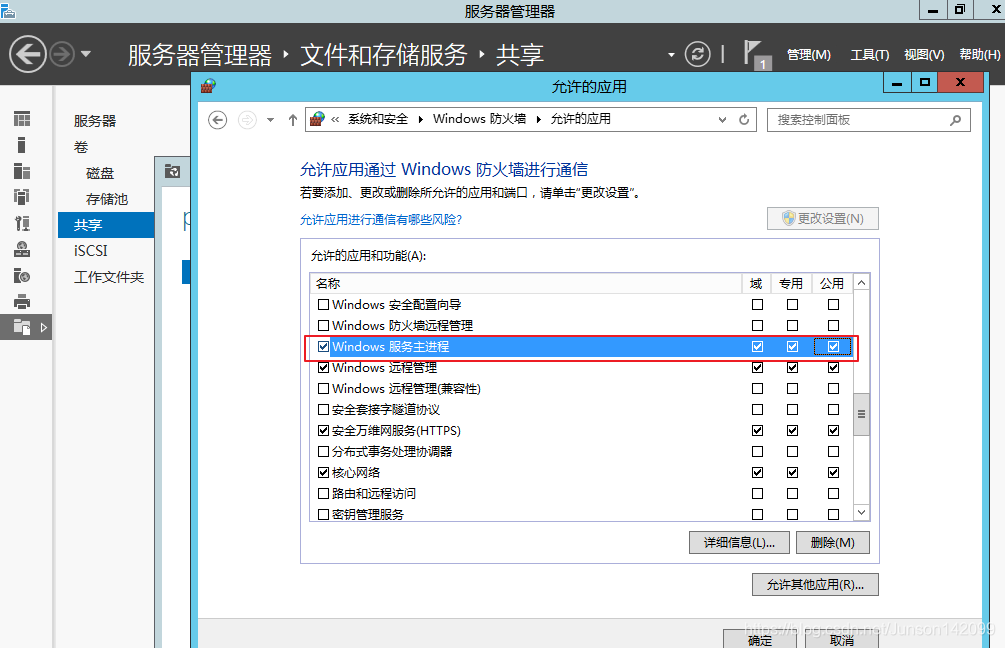Click forward arrow in 允许的应用 window
The image size is (1005, 648).
click(x=247, y=120)
